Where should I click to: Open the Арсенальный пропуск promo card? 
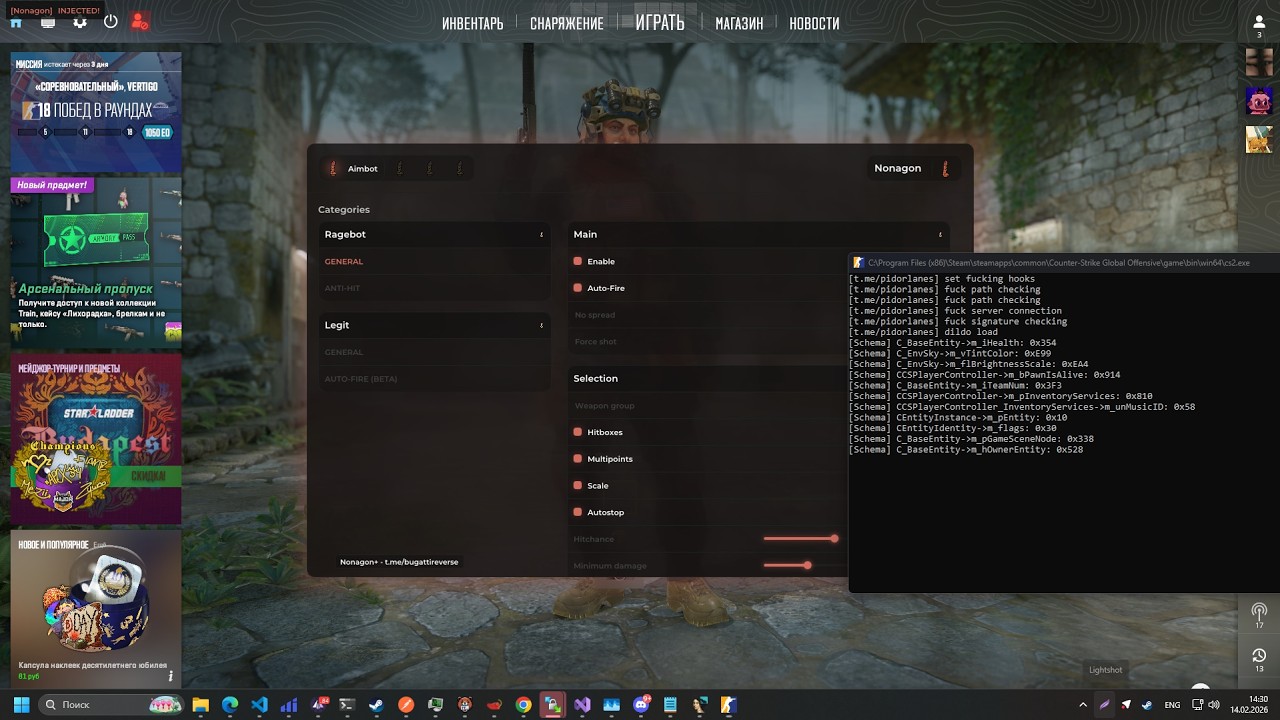96,263
